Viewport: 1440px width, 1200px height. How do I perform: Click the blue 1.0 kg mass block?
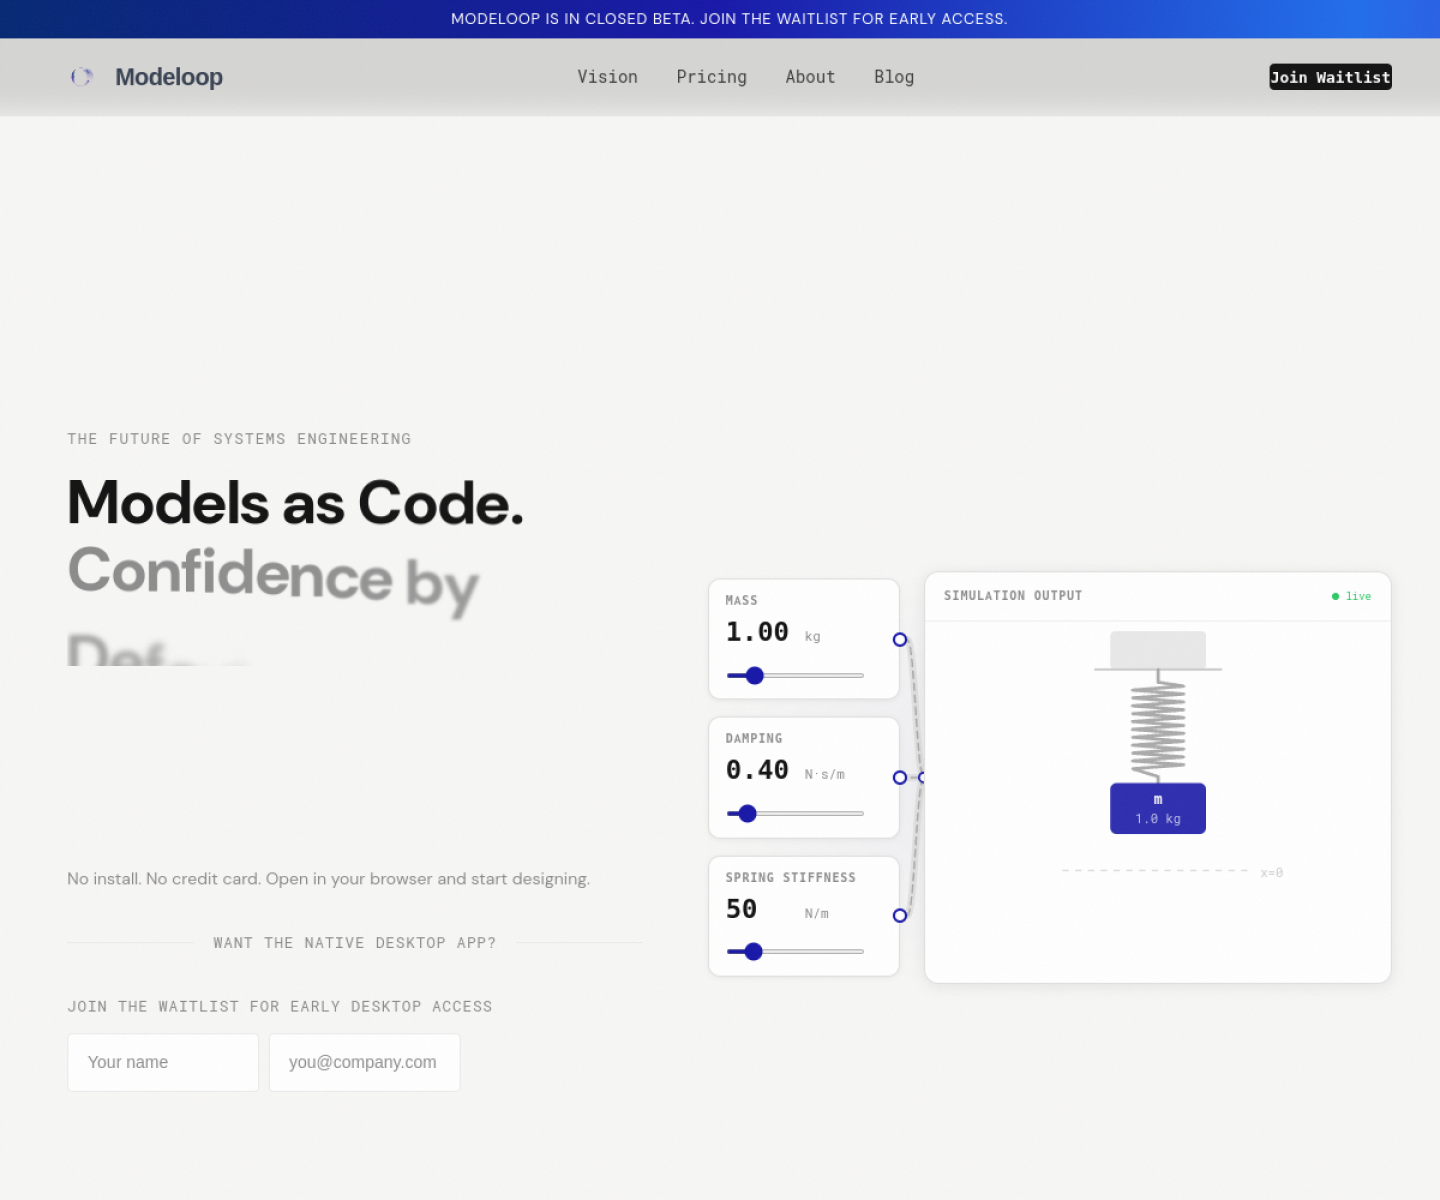[x=1158, y=808]
